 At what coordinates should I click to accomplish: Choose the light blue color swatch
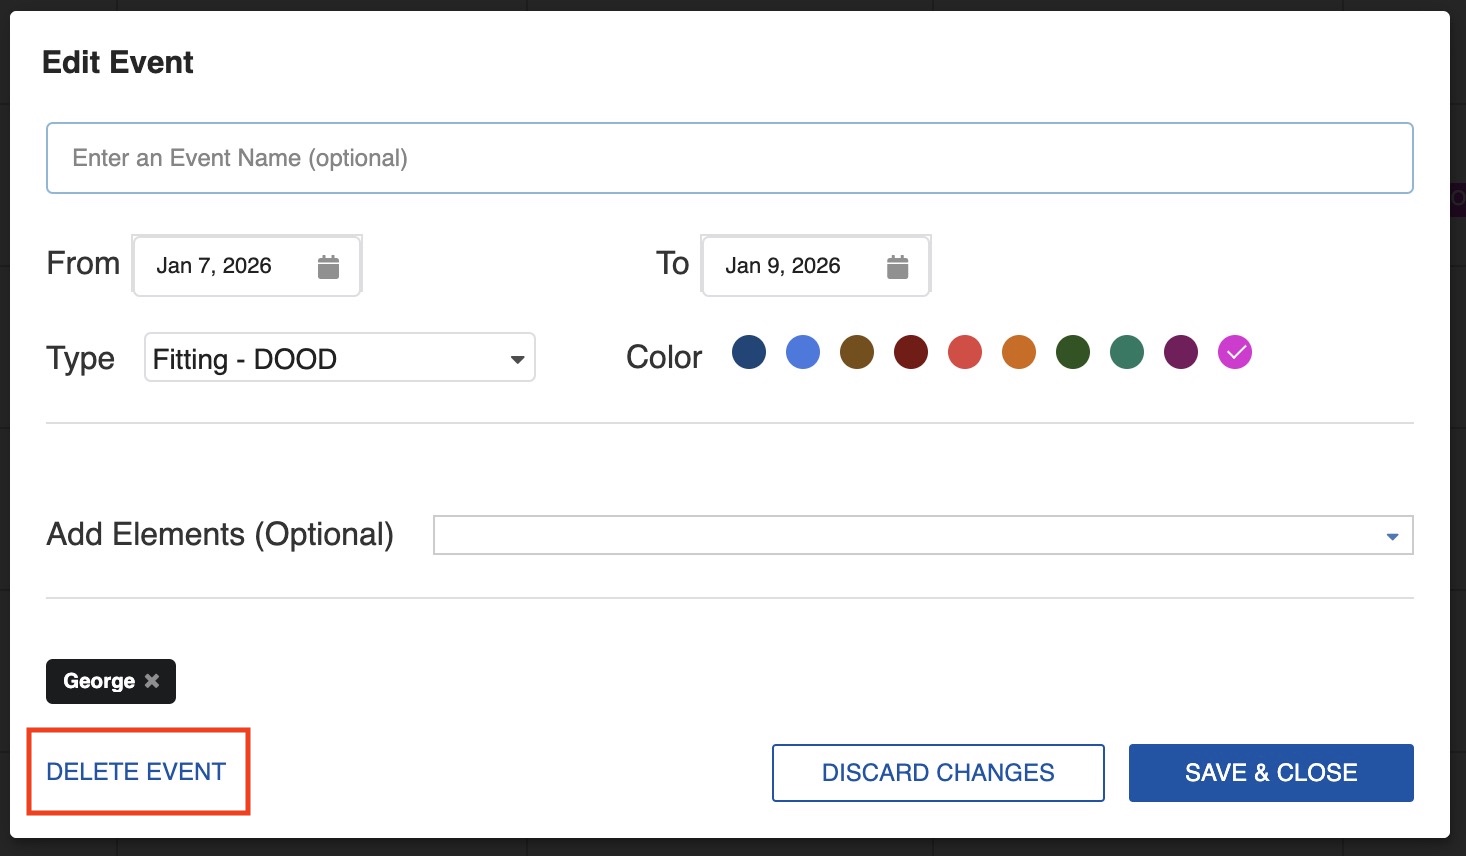coord(803,352)
